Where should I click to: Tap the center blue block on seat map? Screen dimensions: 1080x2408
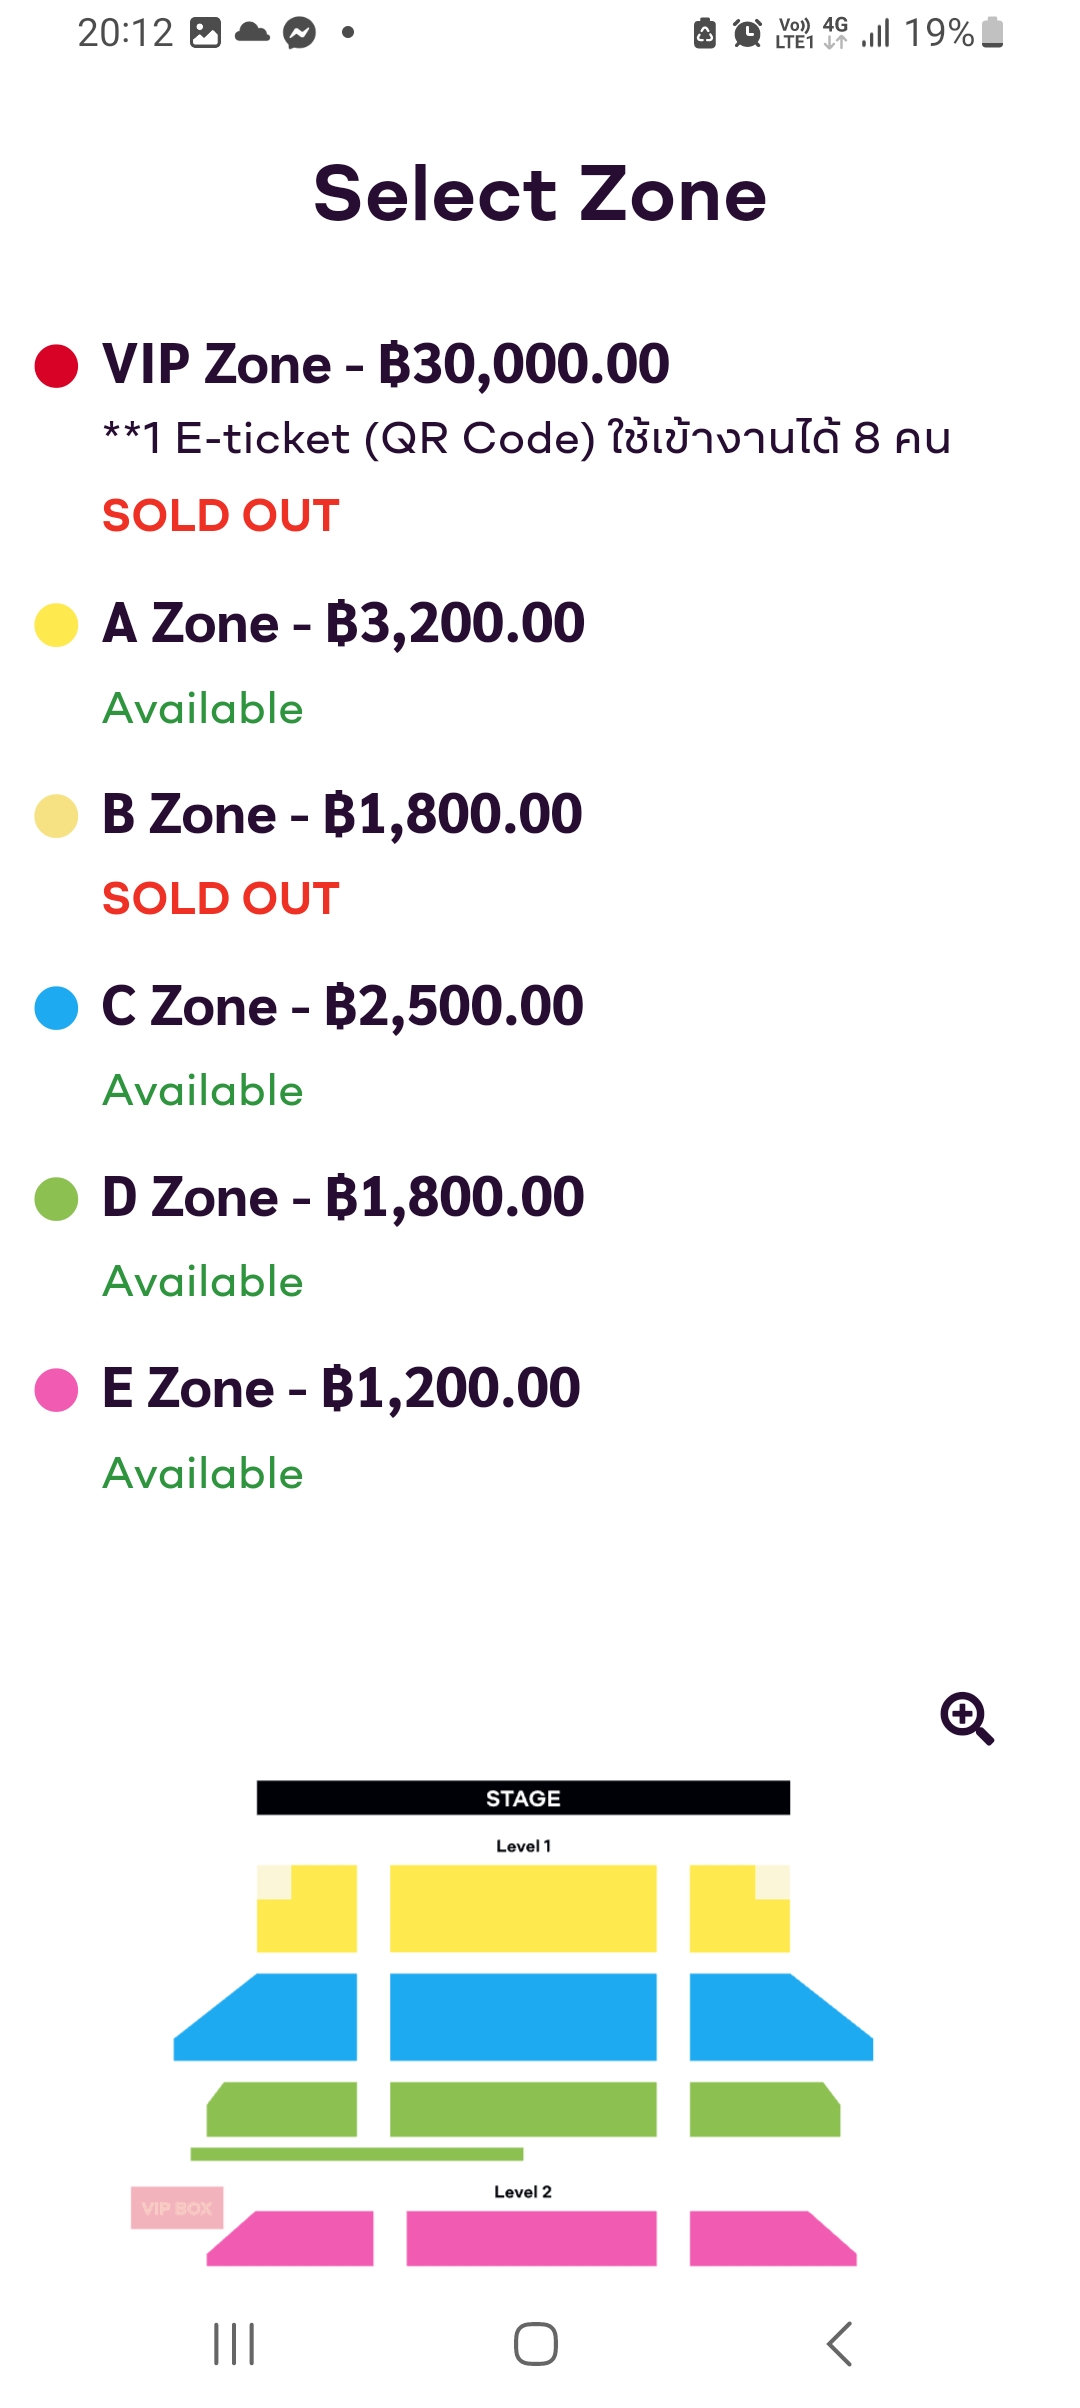[523, 2016]
